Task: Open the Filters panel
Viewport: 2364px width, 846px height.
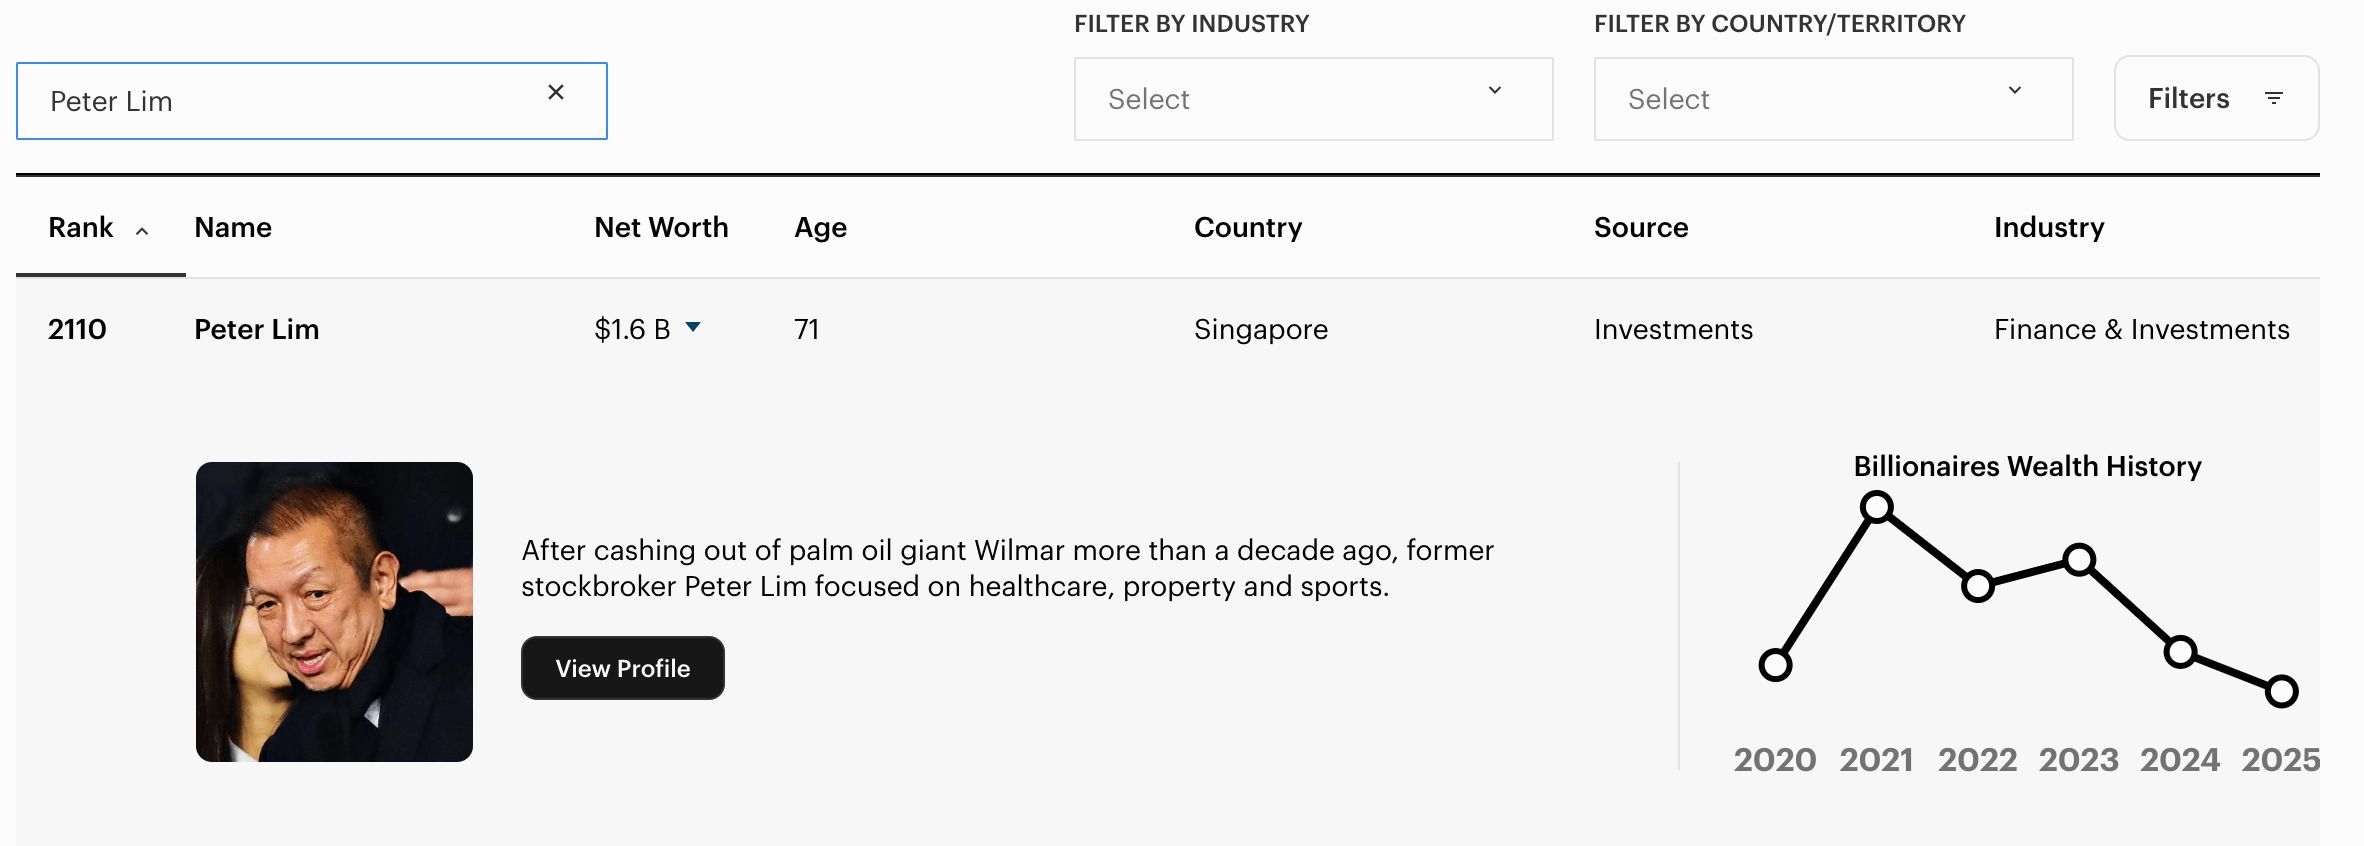Action: (x=2216, y=98)
